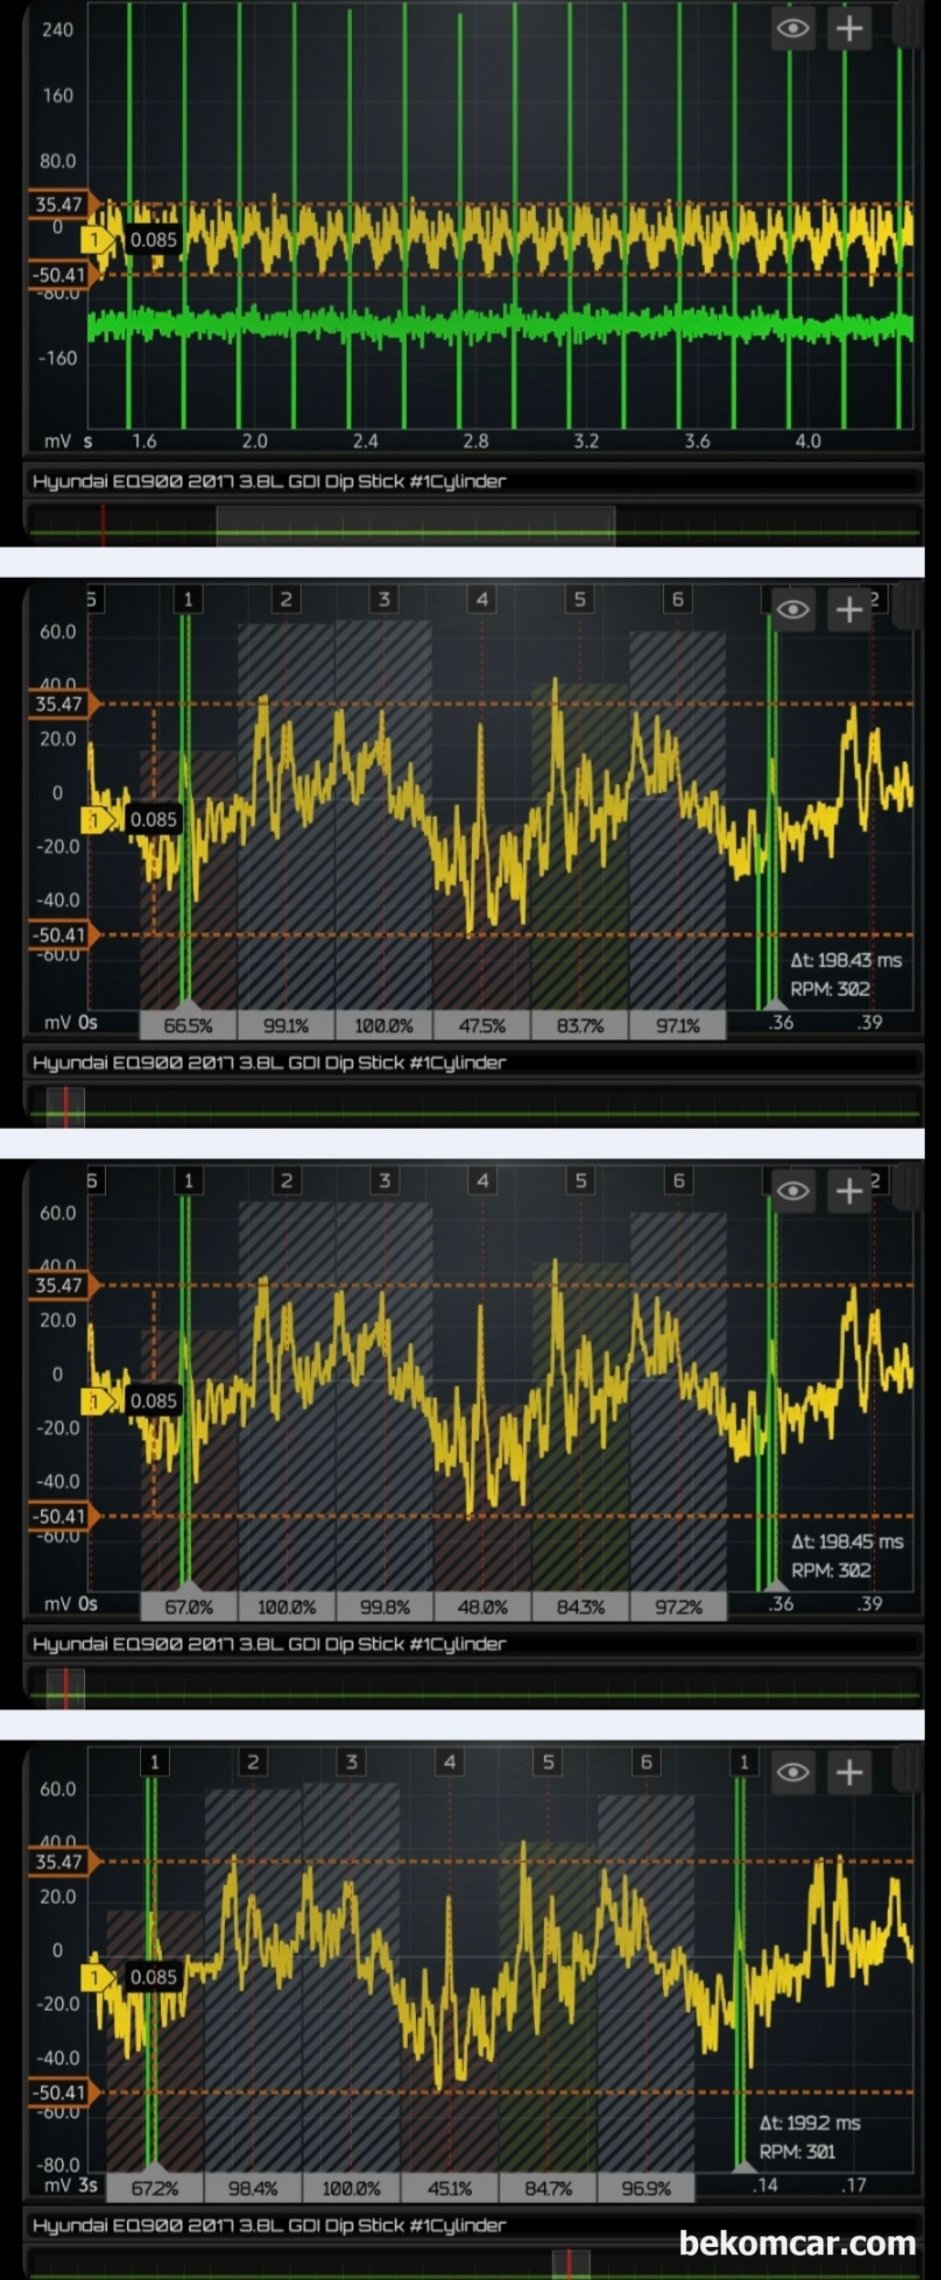
Task: Click the red navigator marker below the Δt 198.43 ms chart
Action: click(66, 1107)
